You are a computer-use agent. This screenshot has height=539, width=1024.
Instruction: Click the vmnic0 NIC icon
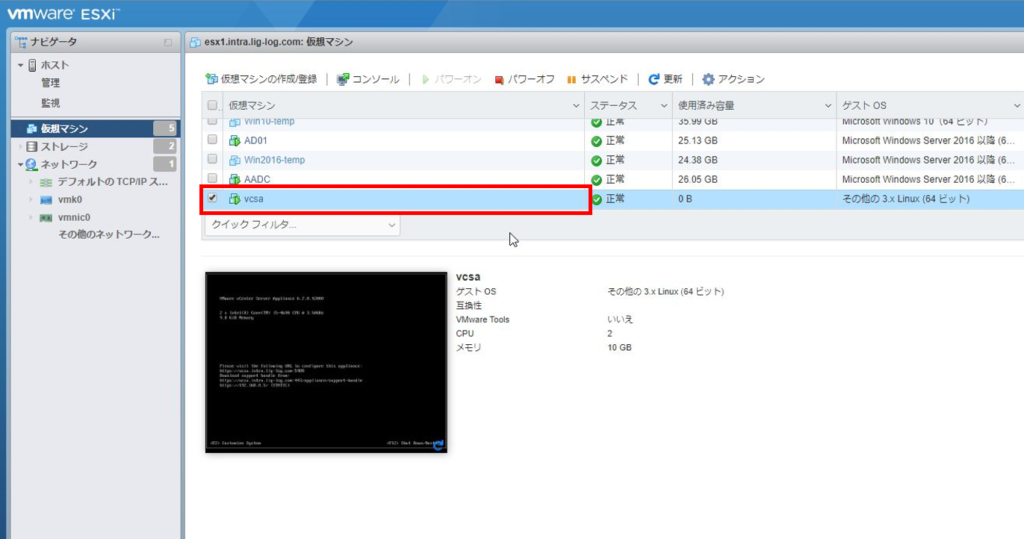tap(46, 218)
